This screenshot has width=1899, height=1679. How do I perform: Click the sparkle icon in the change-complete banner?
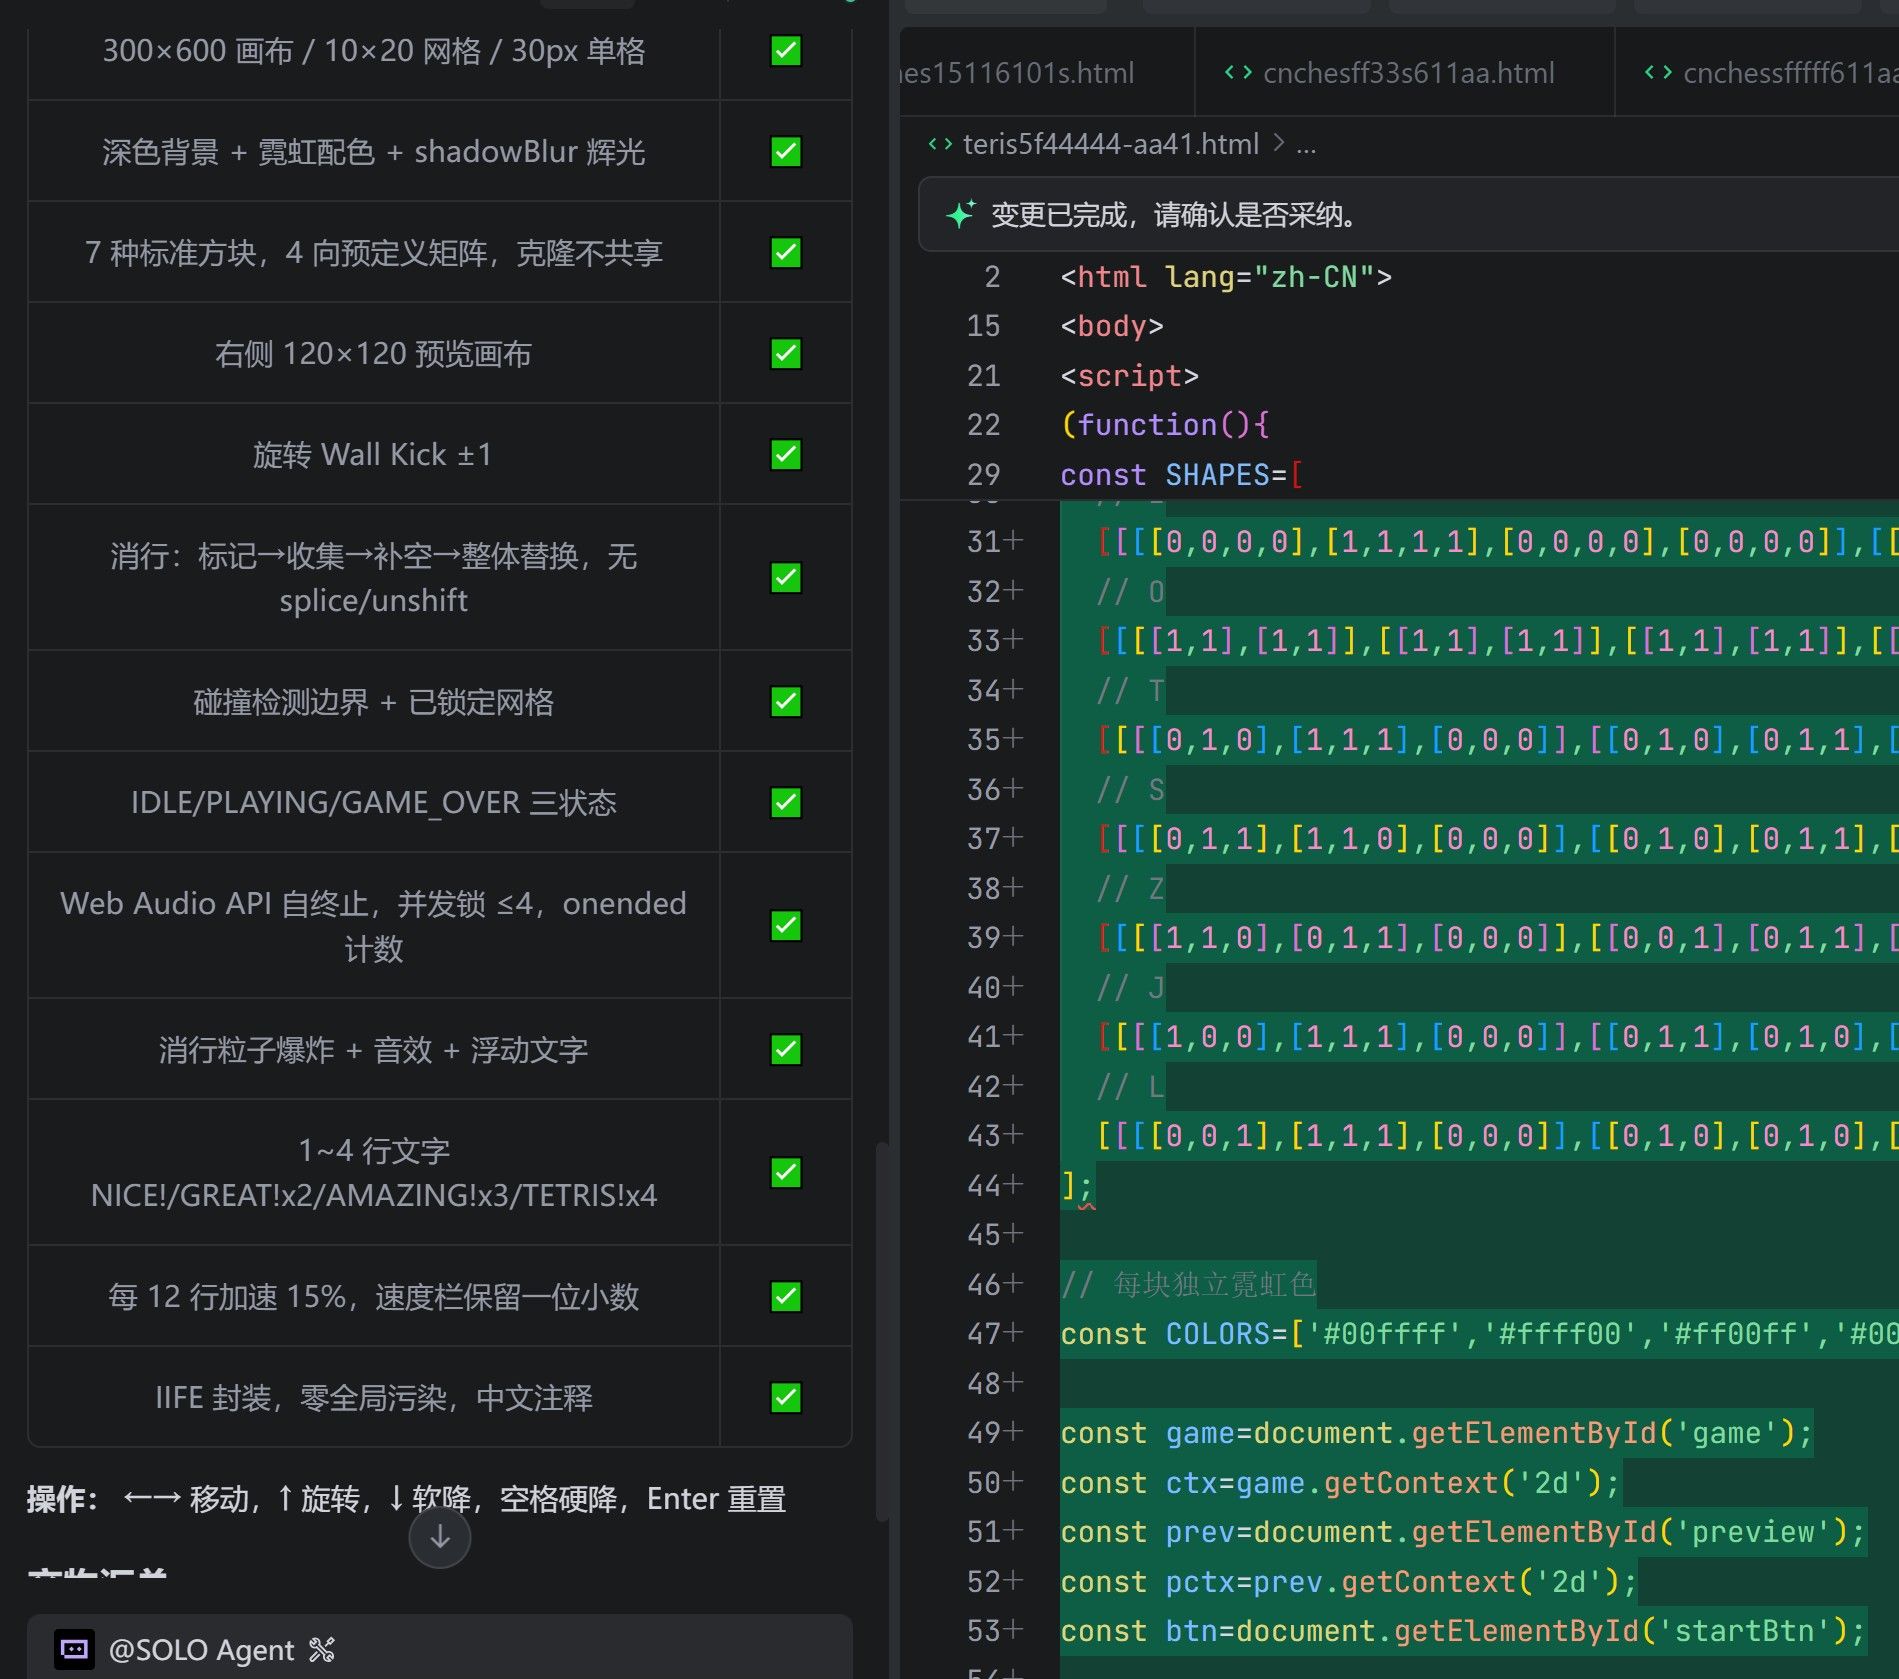960,214
